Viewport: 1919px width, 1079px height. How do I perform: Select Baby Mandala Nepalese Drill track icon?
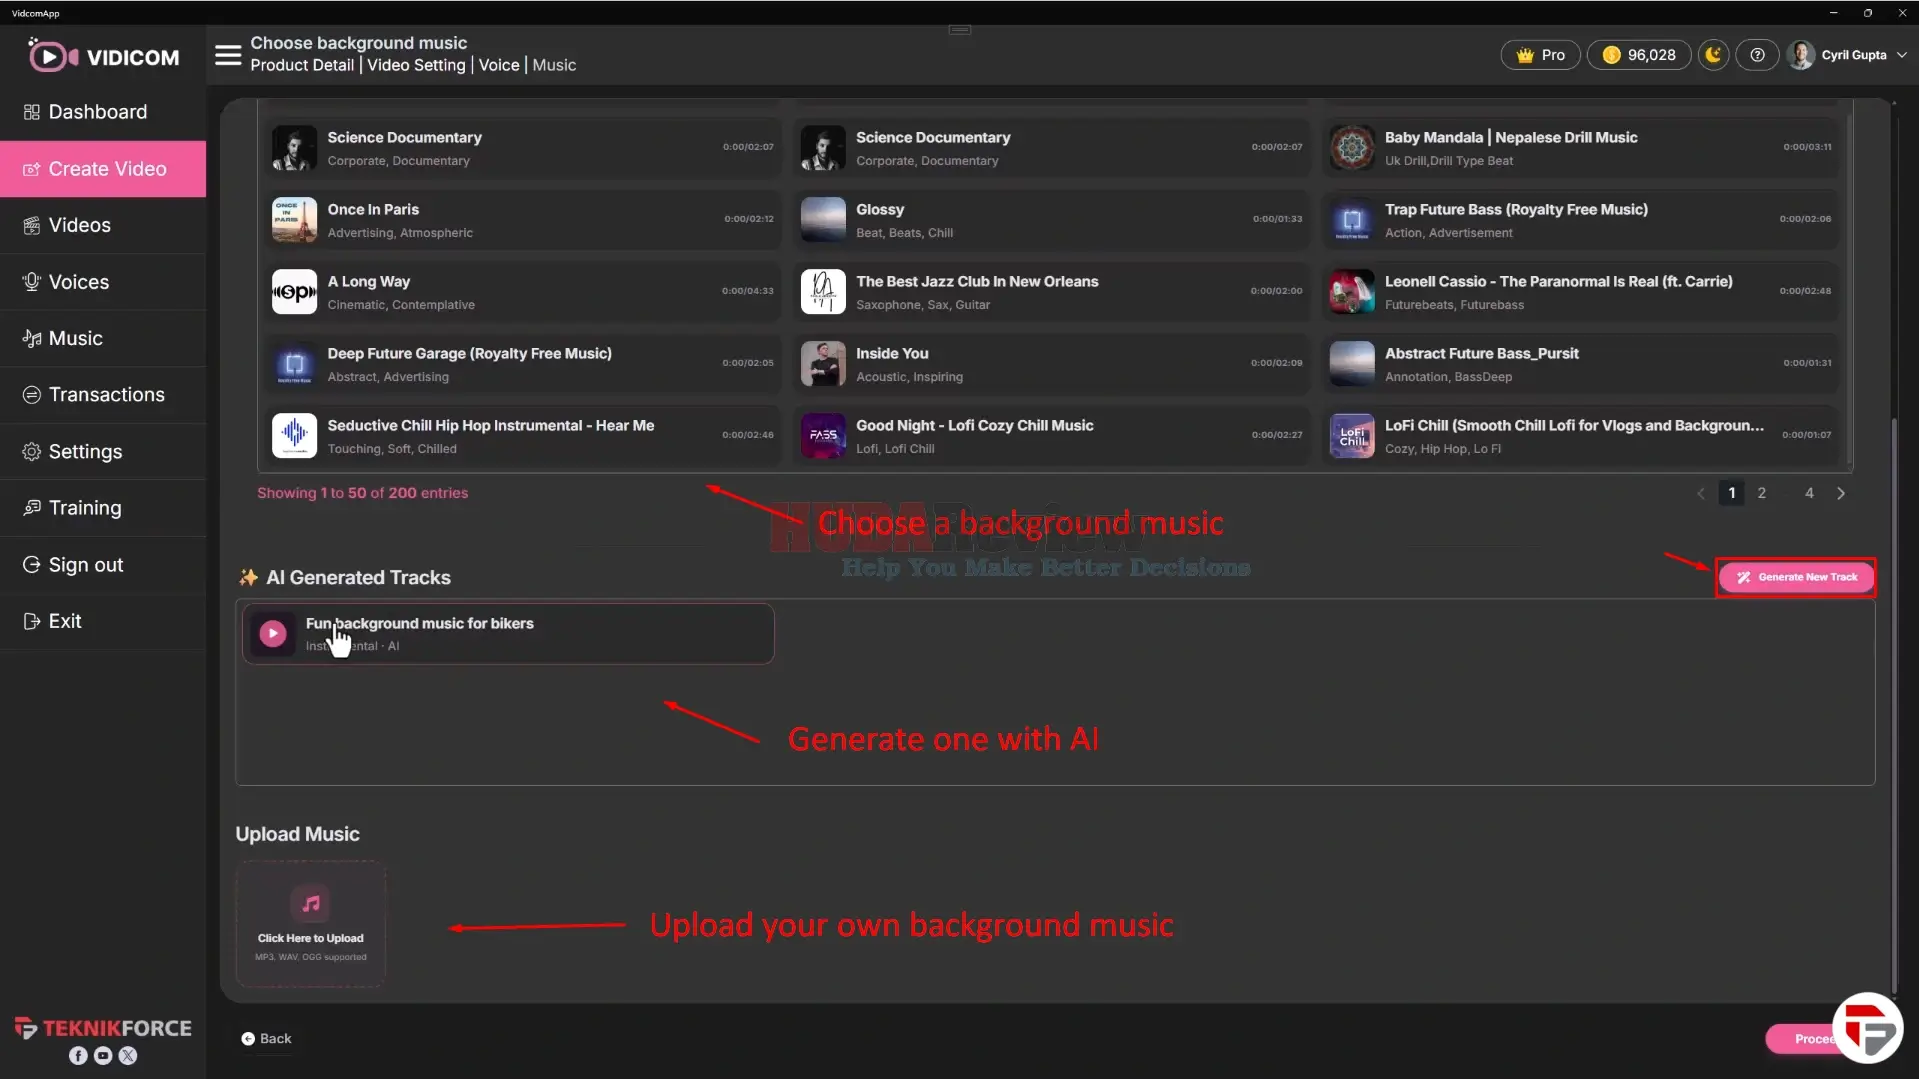(1352, 148)
